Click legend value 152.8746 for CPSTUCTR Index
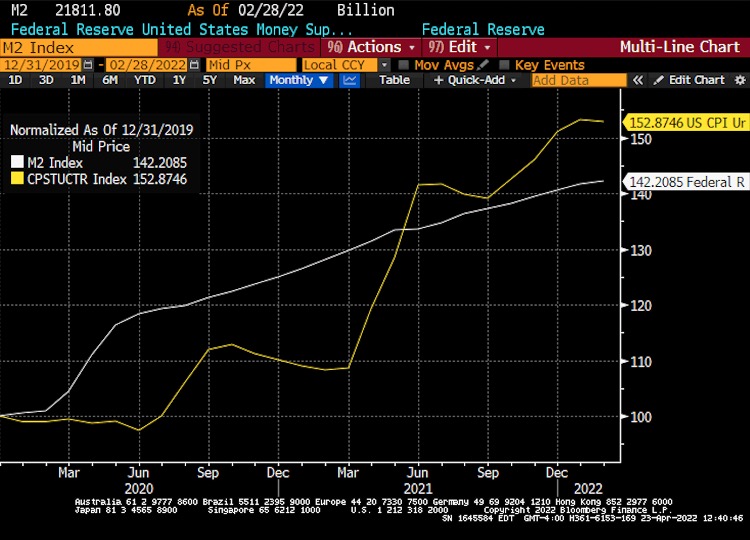The image size is (750, 540). 160,179
